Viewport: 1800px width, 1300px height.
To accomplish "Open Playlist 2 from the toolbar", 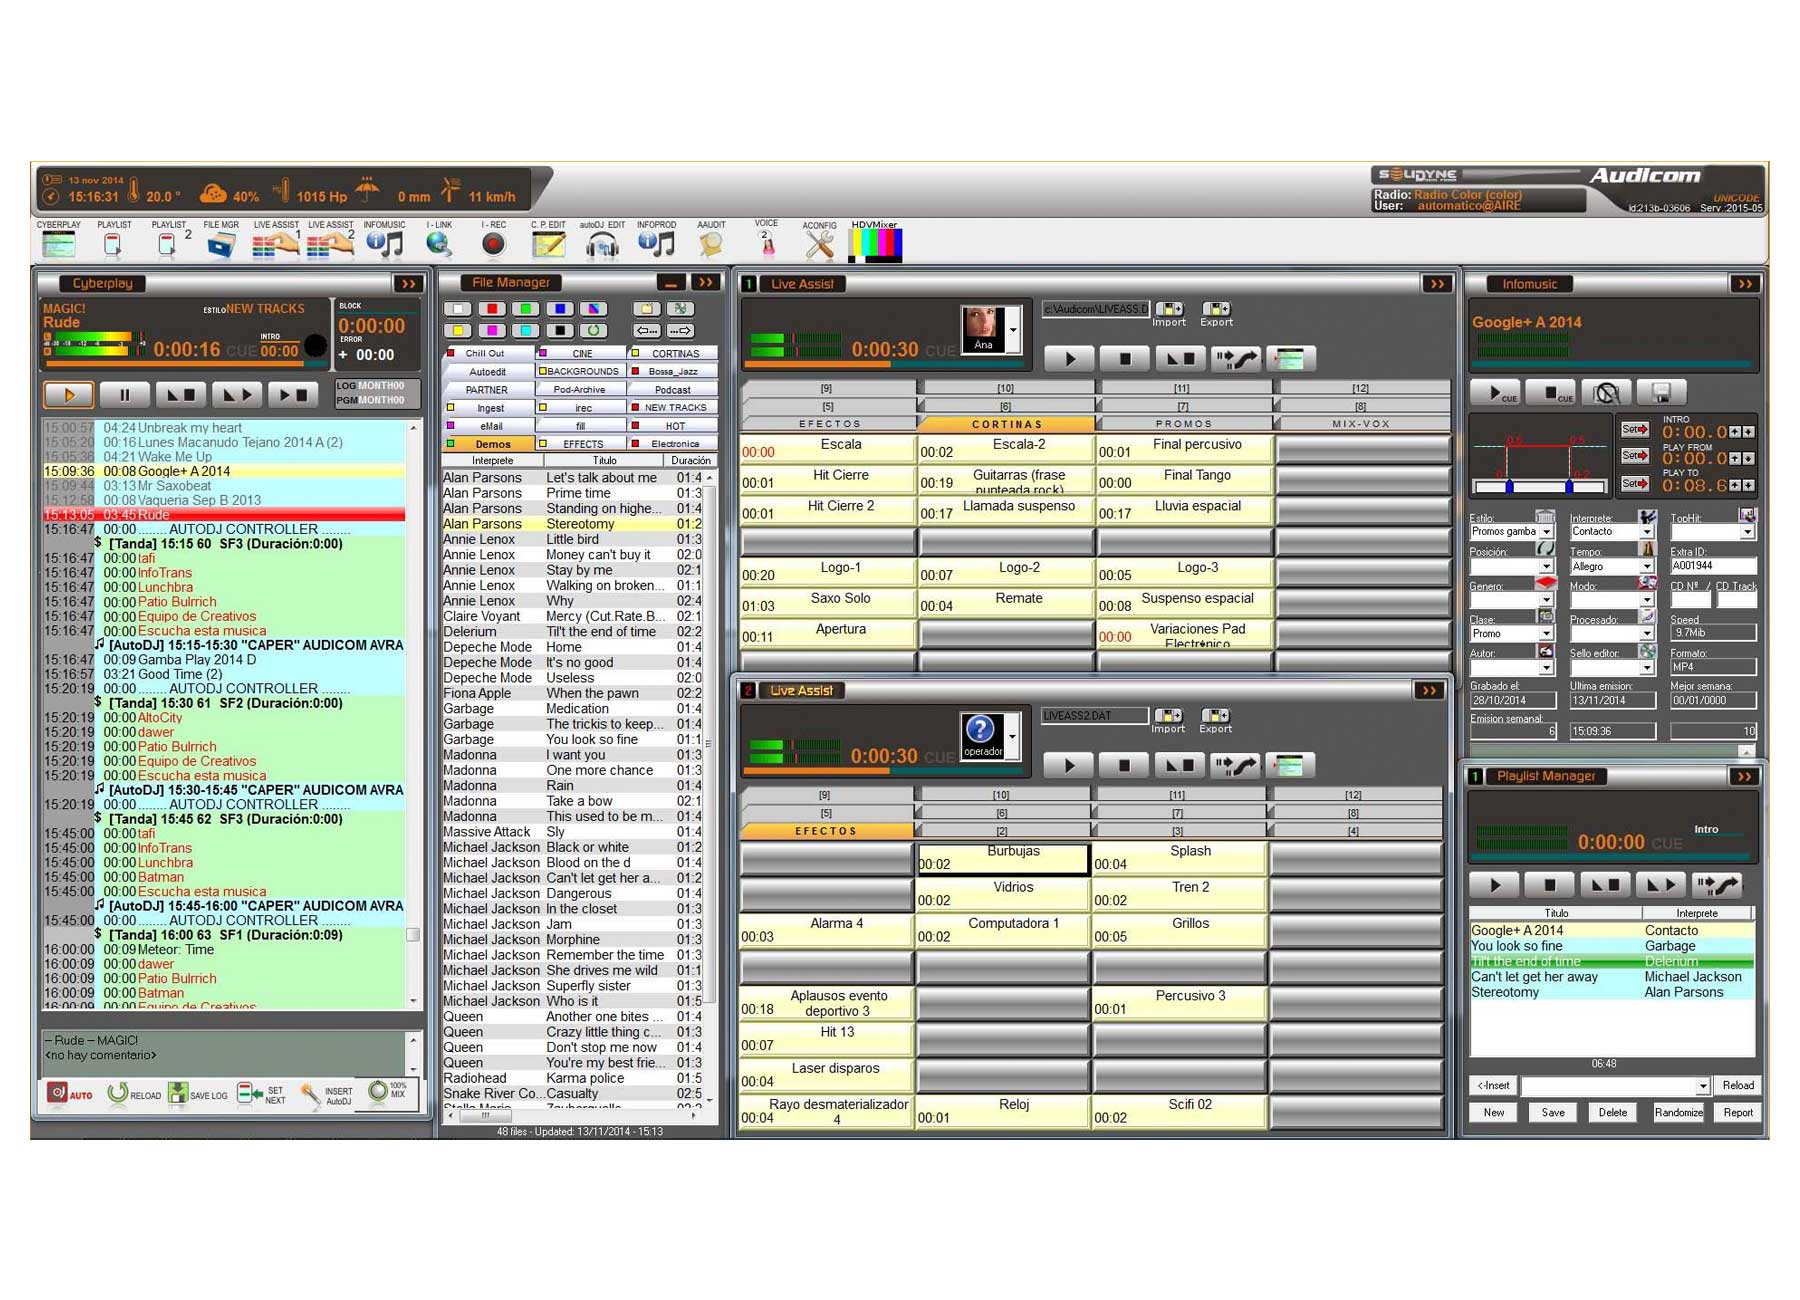I will pyautogui.click(x=168, y=243).
